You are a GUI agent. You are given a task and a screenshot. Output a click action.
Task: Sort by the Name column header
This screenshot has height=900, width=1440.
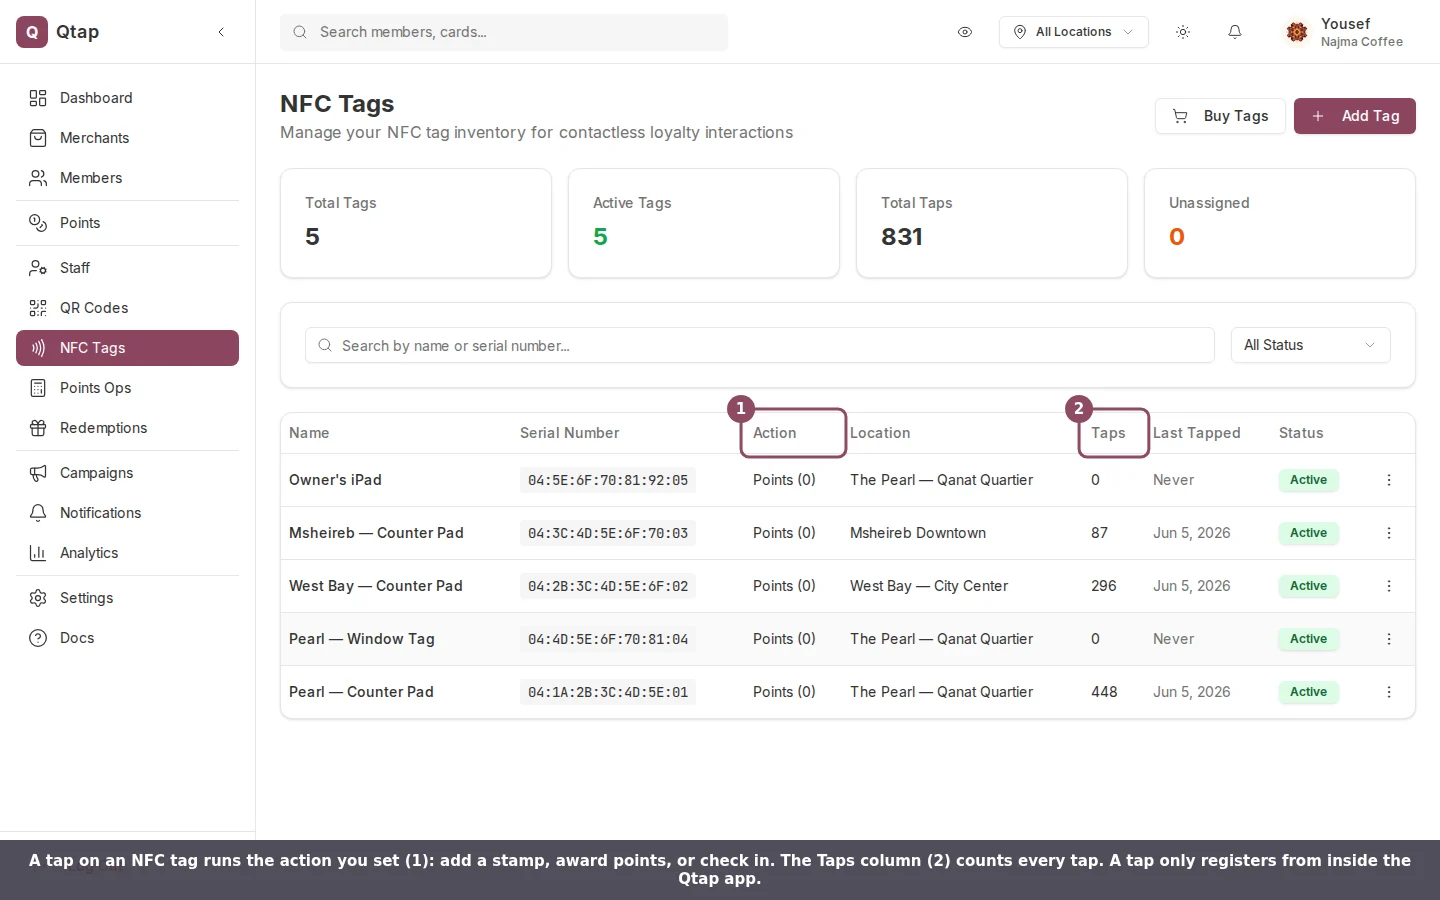pyautogui.click(x=309, y=433)
